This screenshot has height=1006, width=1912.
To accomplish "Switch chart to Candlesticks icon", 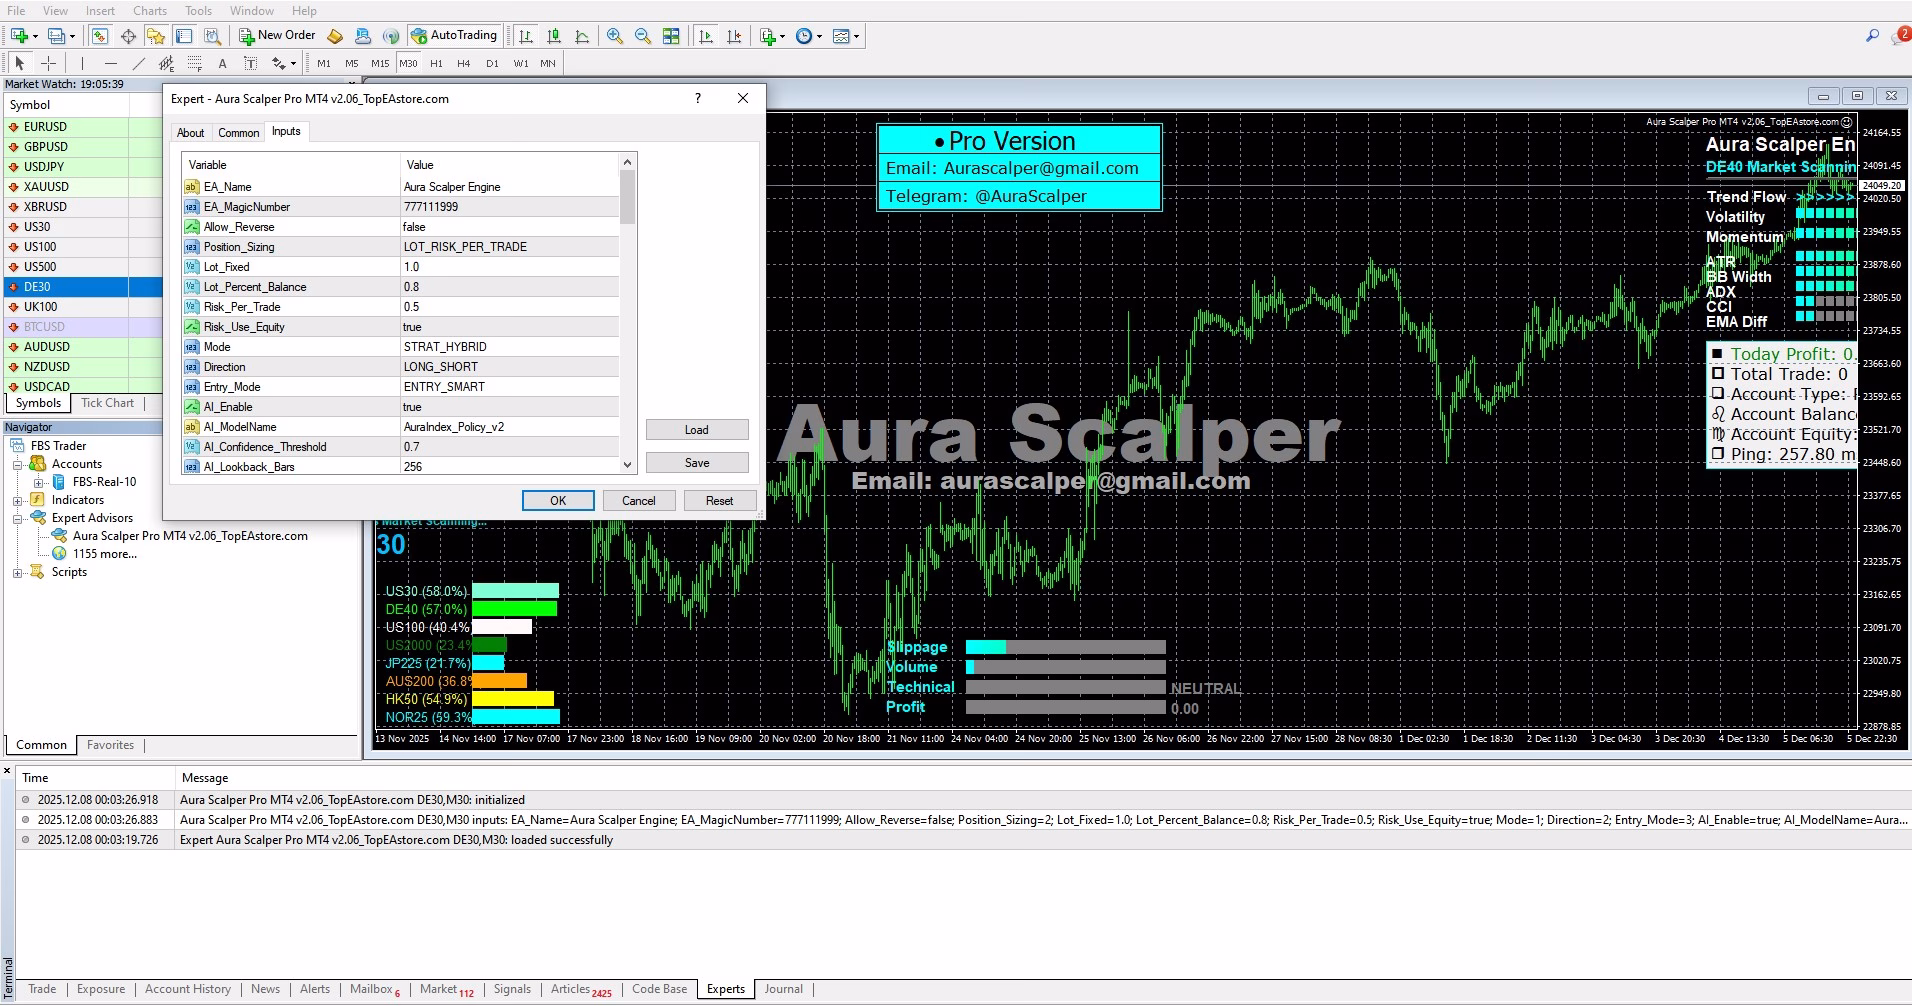I will tap(554, 36).
